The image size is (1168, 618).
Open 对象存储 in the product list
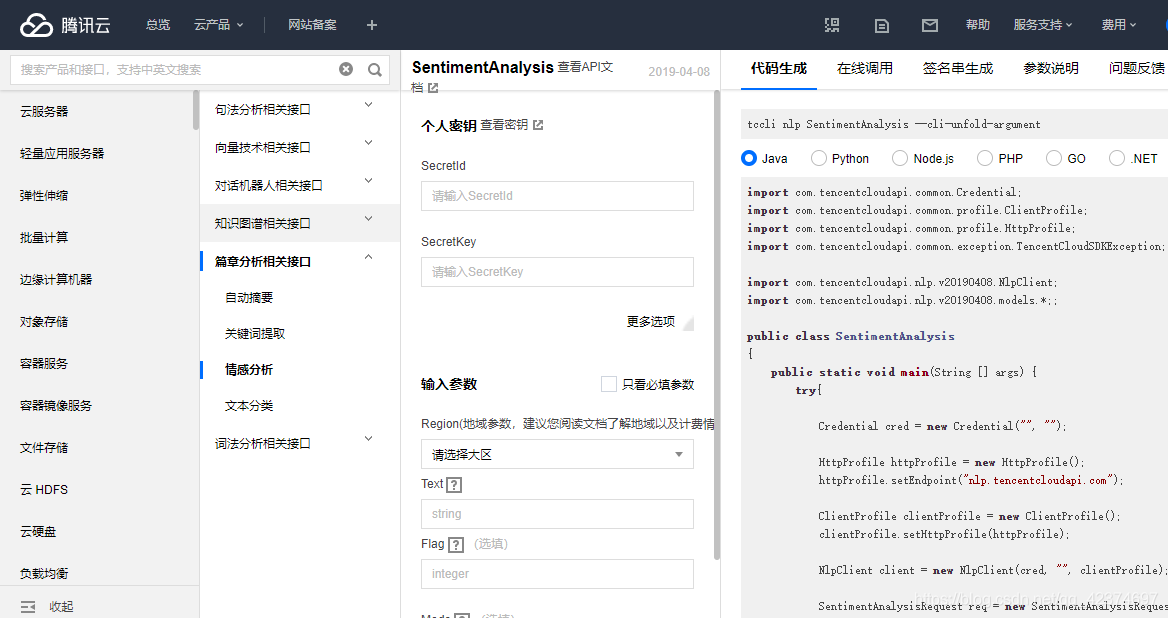click(44, 322)
